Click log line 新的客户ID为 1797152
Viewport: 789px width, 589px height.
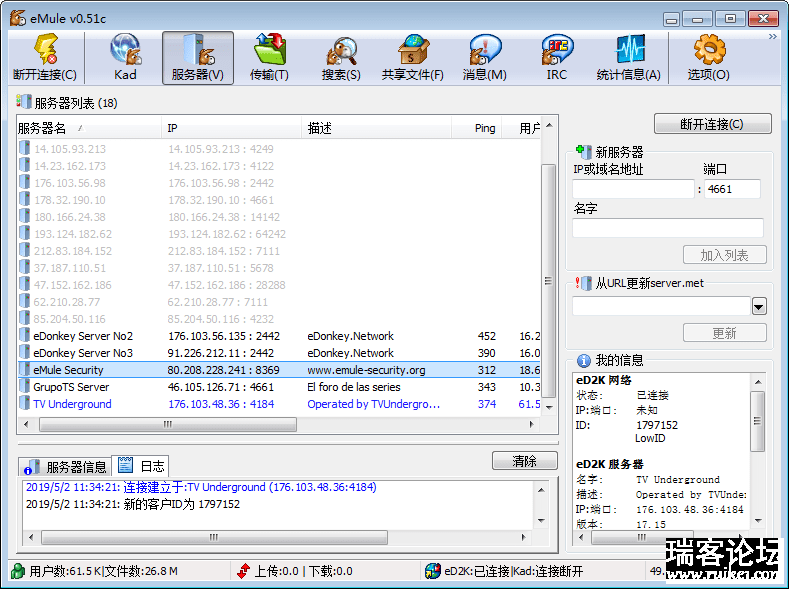point(133,504)
